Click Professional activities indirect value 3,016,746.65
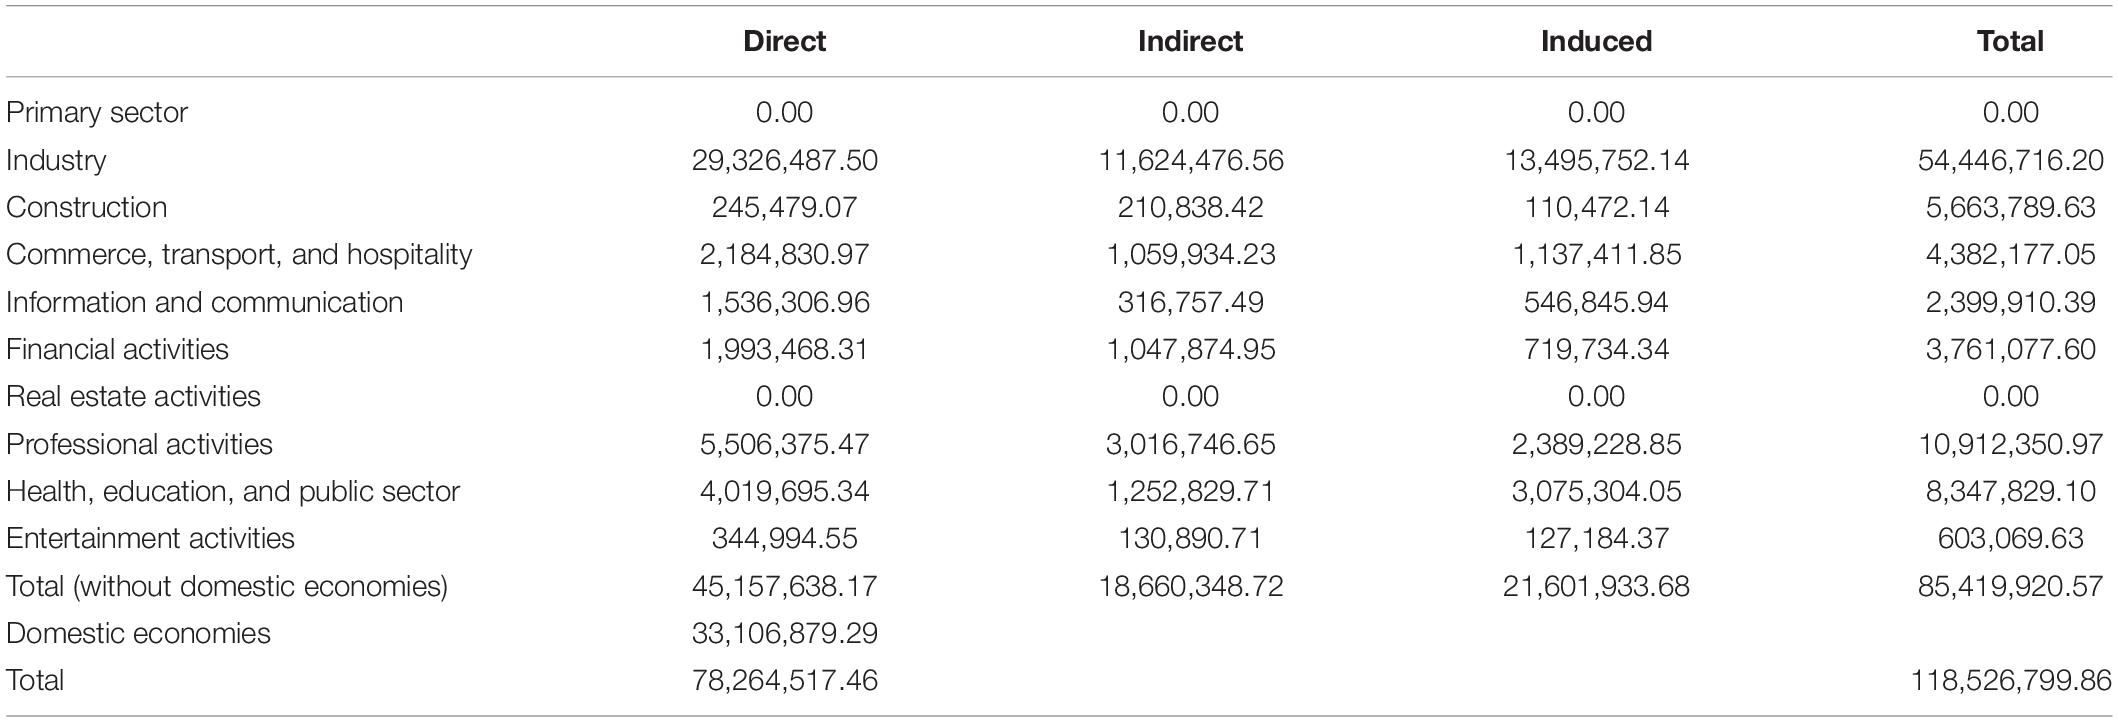This screenshot has width=2118, height=722. click(x=1190, y=444)
